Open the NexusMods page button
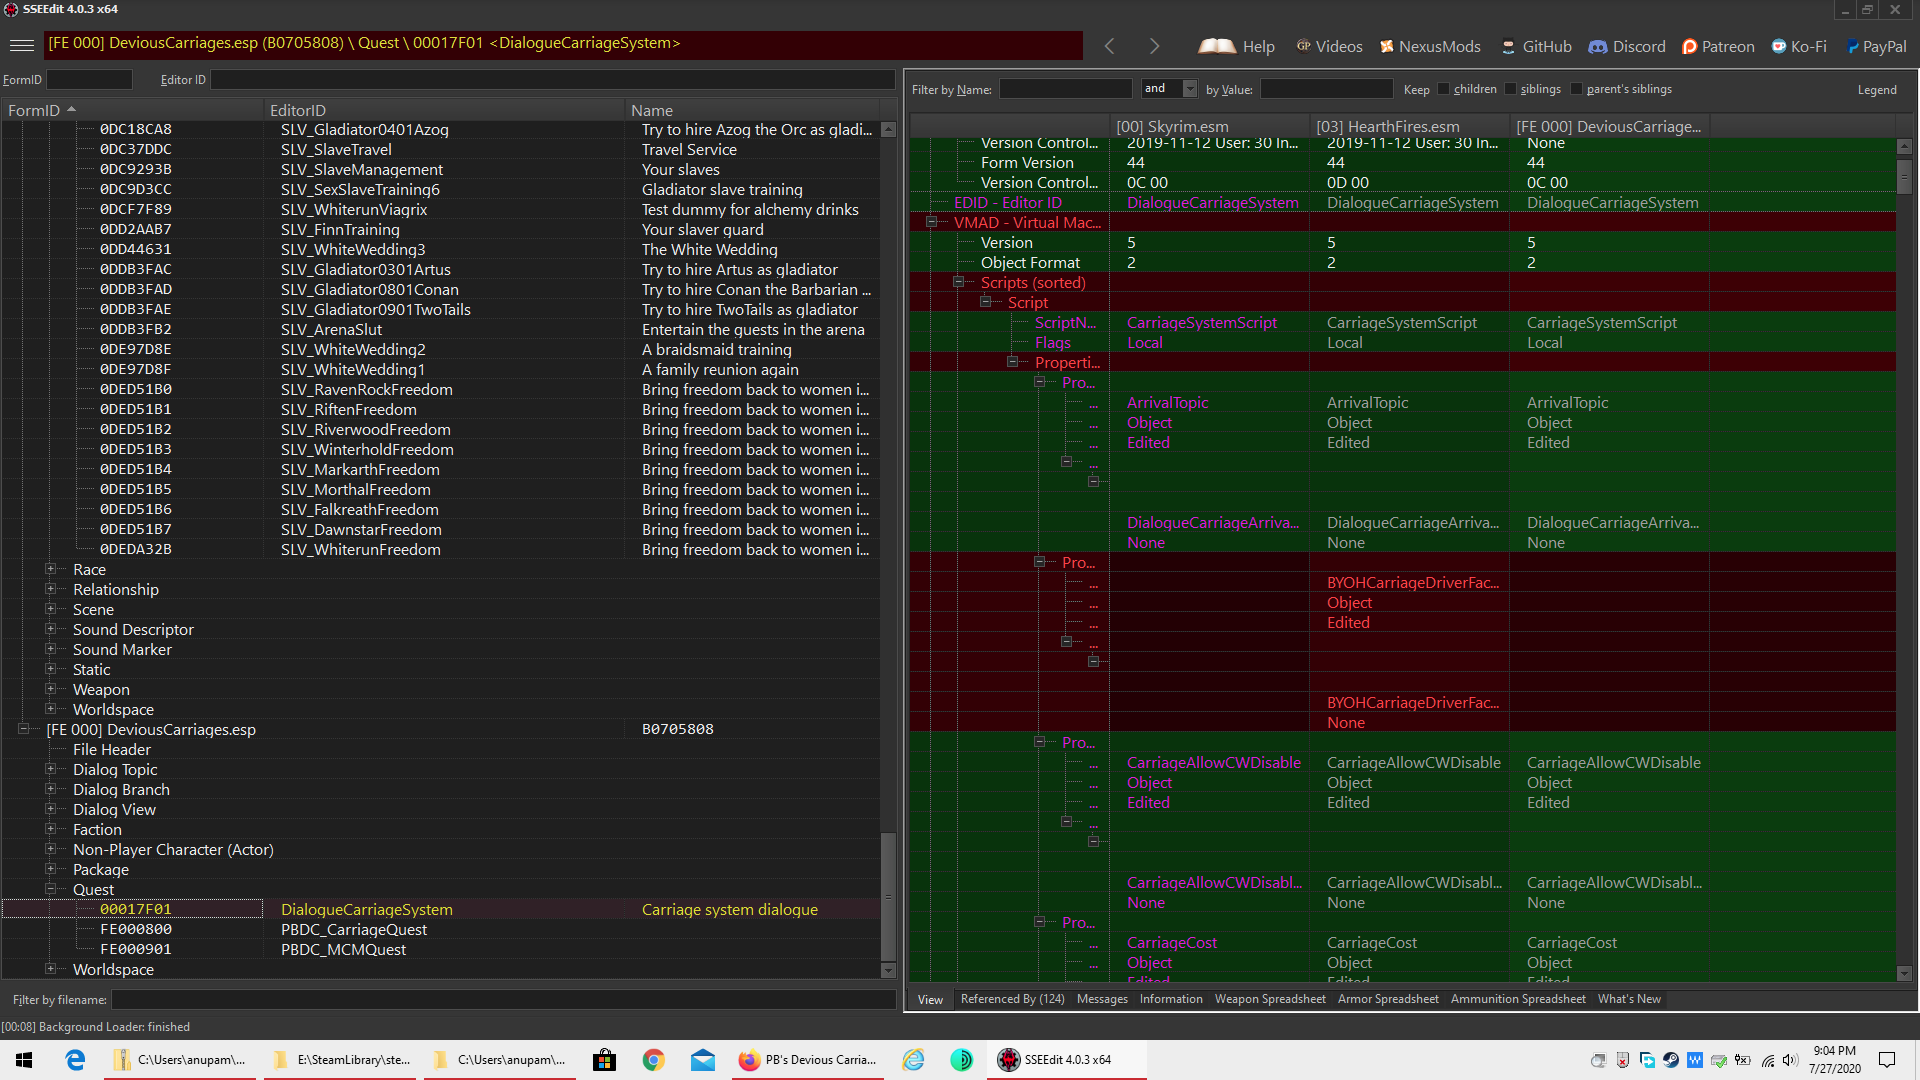Viewport: 1920px width, 1080px height. pyautogui.click(x=1430, y=46)
